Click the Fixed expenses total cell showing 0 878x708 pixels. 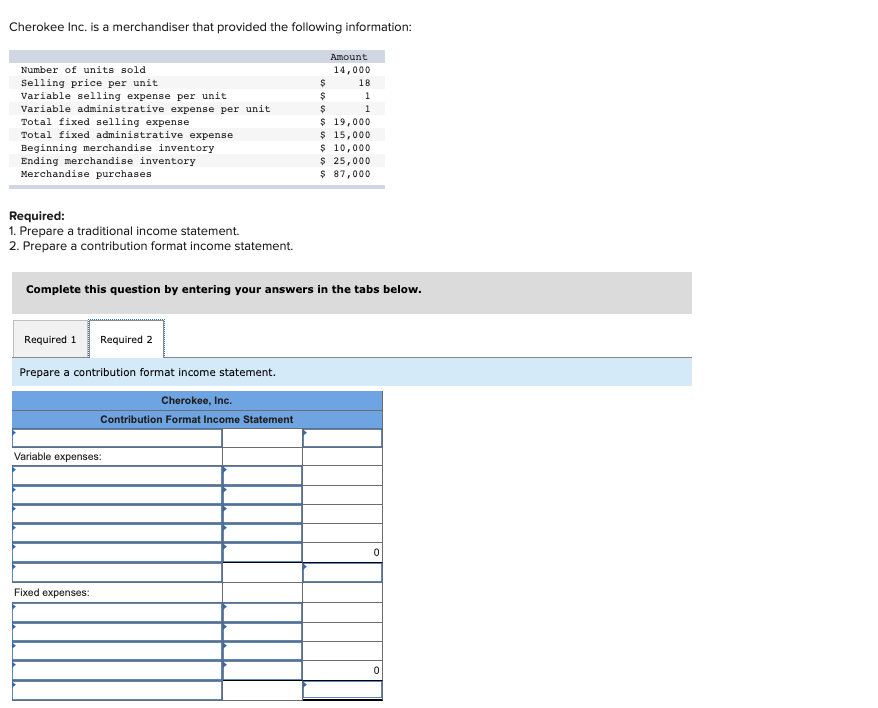(342, 670)
